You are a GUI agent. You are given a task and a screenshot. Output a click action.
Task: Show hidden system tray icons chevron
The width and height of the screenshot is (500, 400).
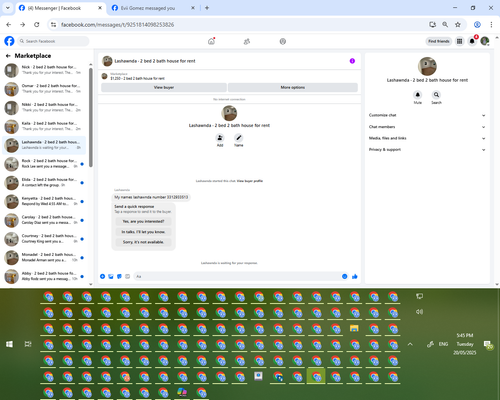tap(410, 344)
